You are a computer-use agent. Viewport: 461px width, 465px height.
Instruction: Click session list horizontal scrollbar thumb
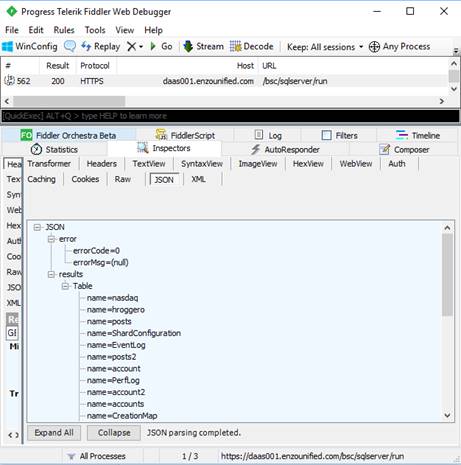point(69,101)
